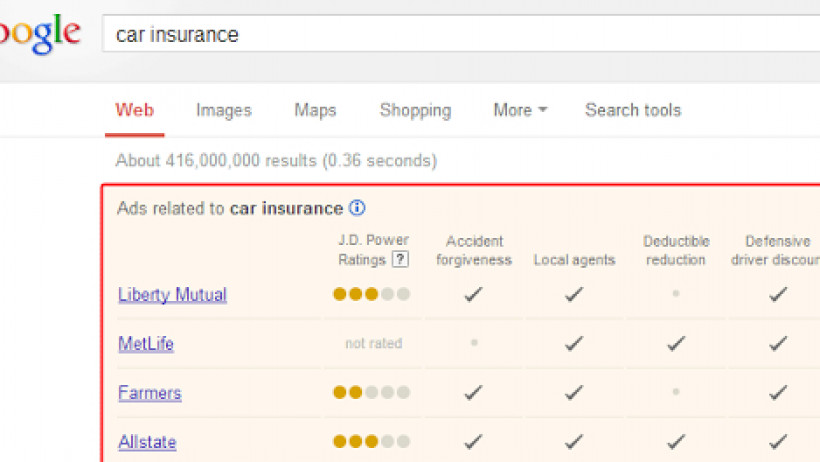Open the Maps tab
This screenshot has height=462, width=820.
click(x=315, y=110)
